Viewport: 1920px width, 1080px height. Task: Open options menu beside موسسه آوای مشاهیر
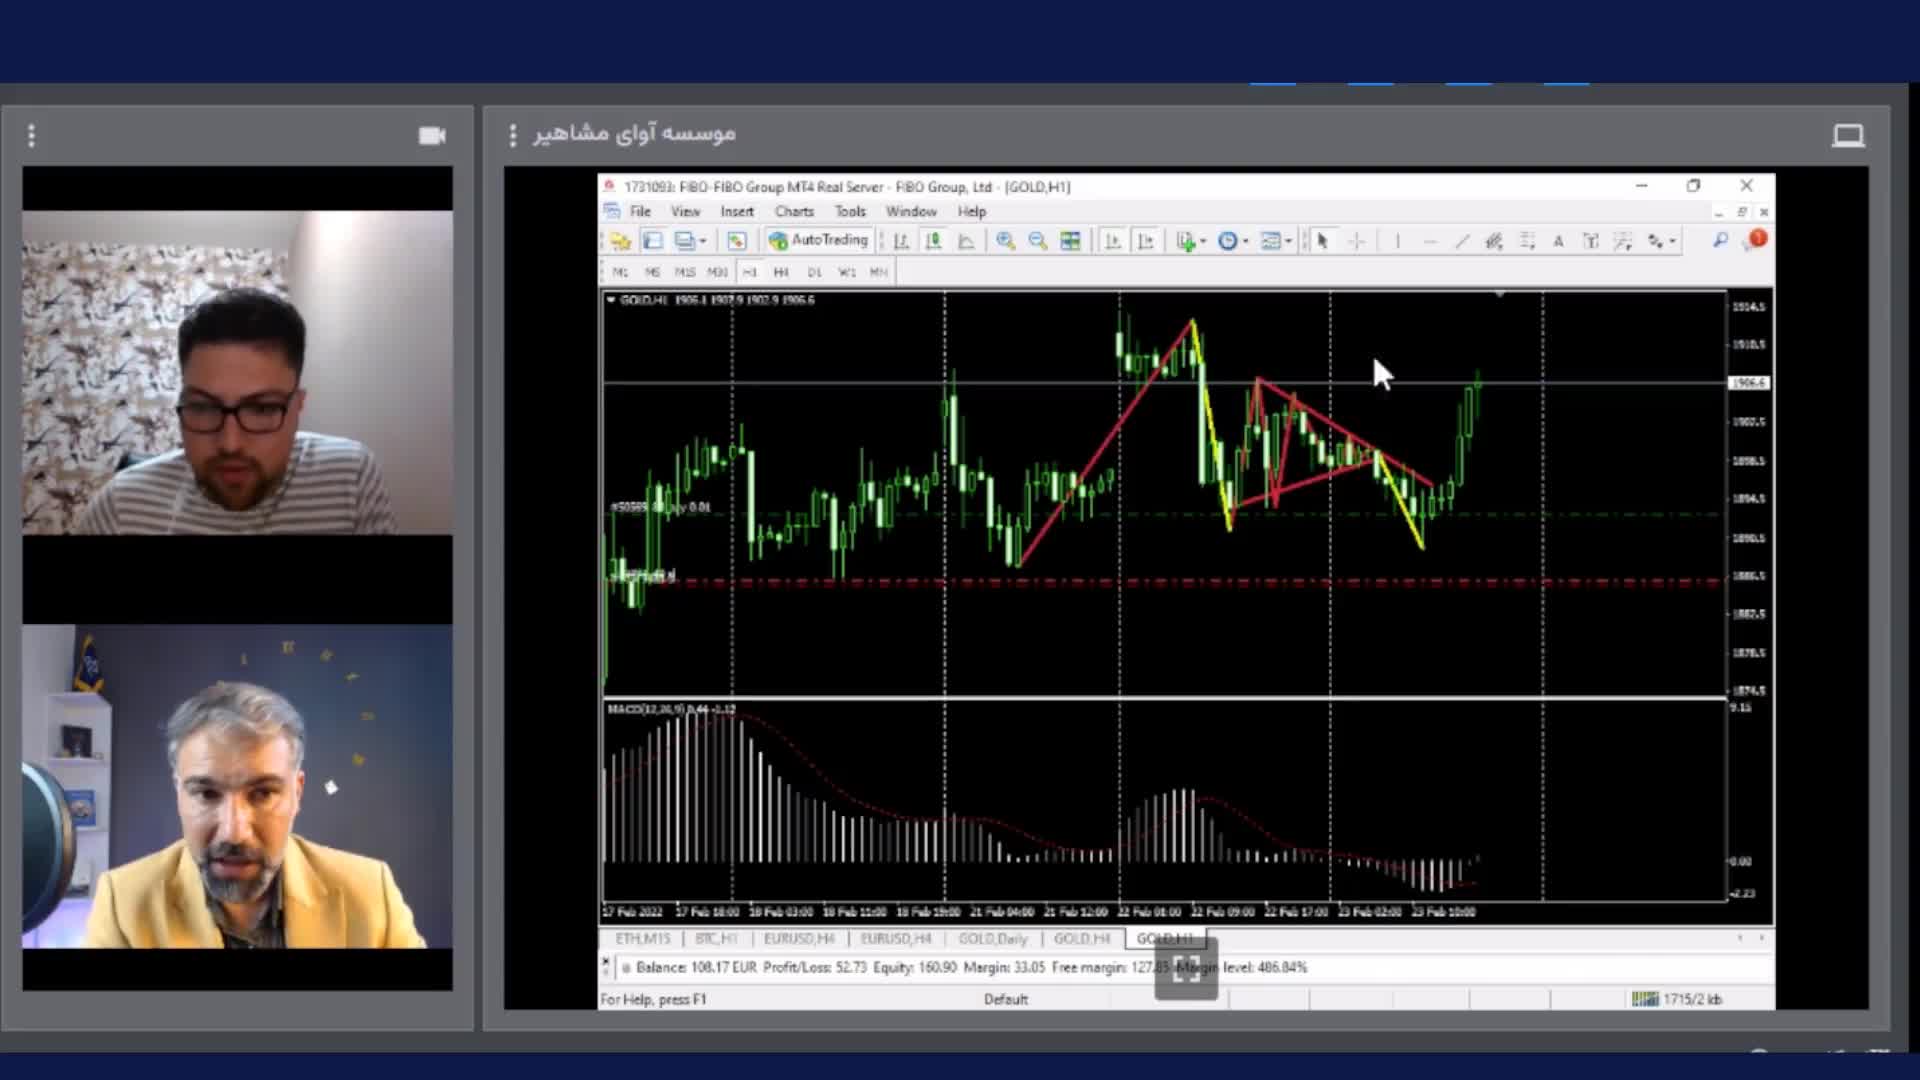coord(513,135)
